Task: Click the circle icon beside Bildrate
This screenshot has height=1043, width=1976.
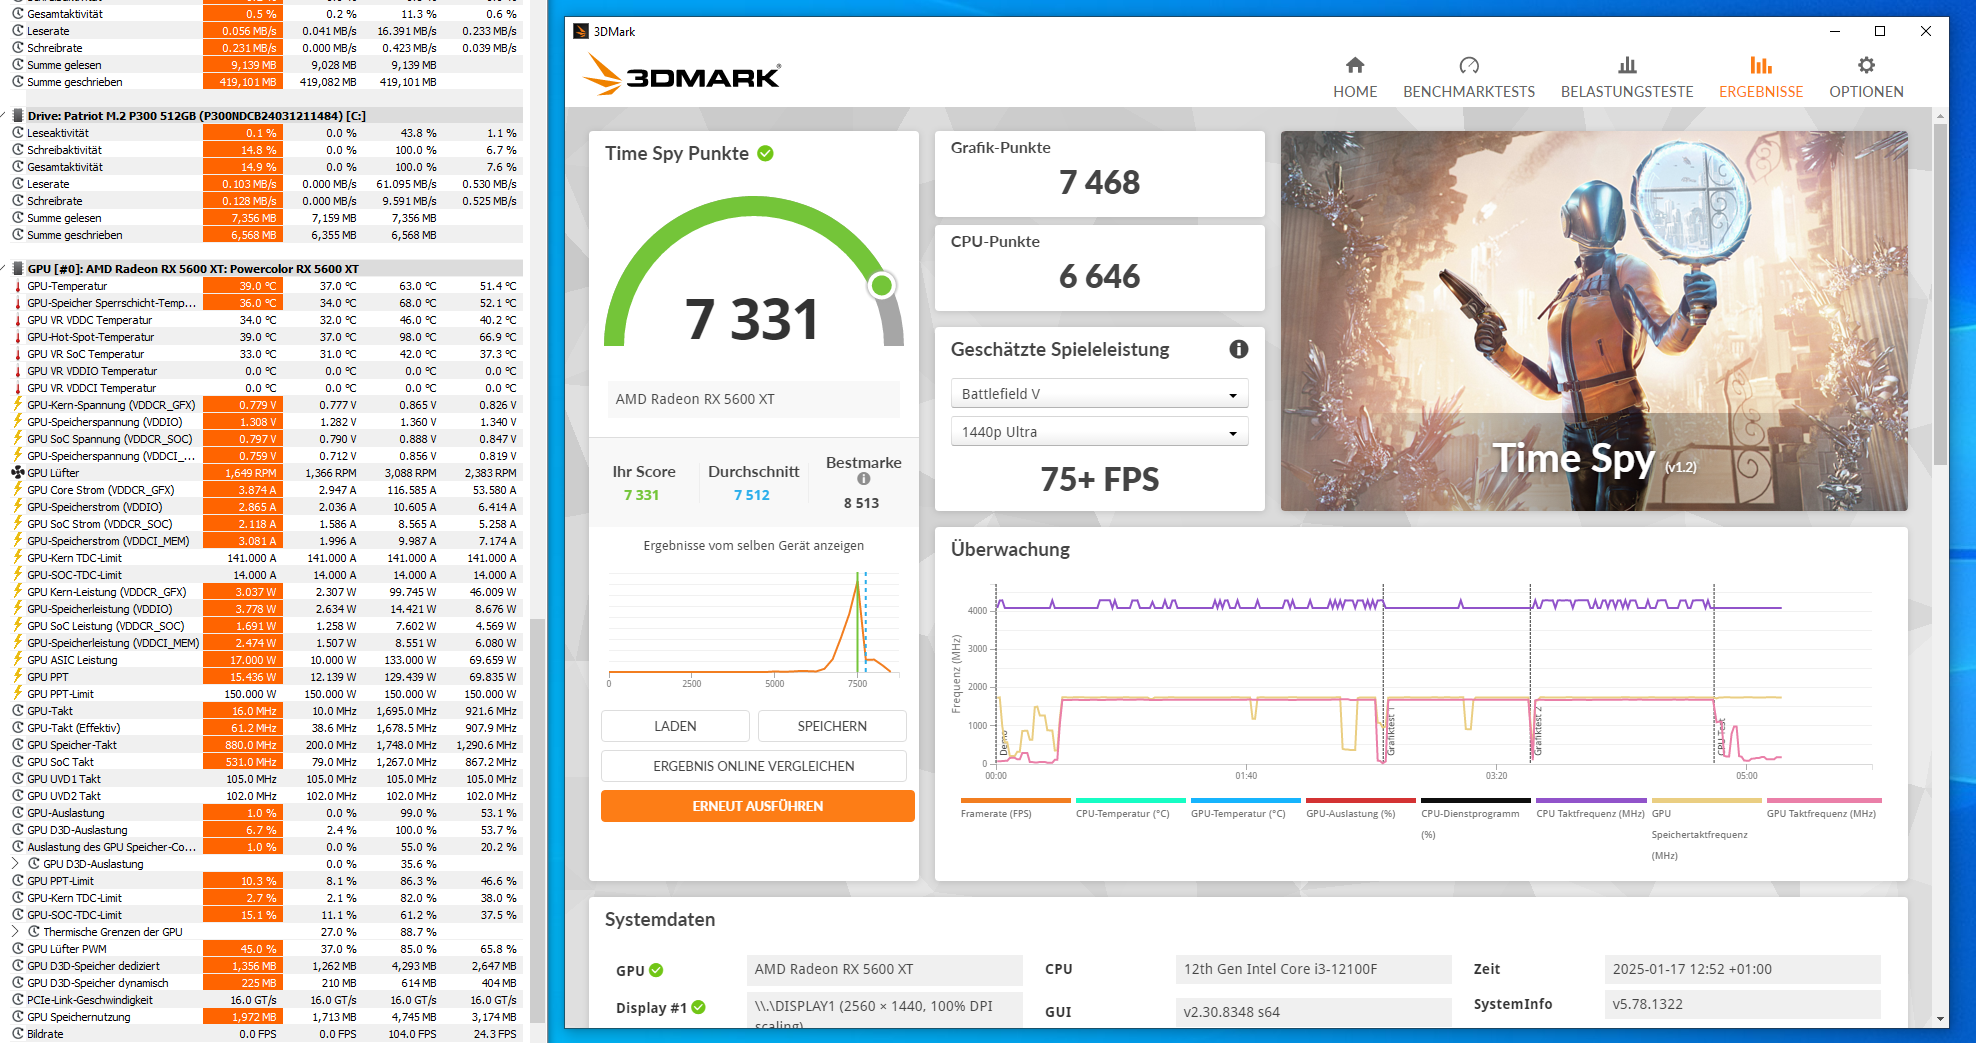Action: pos(18,1034)
